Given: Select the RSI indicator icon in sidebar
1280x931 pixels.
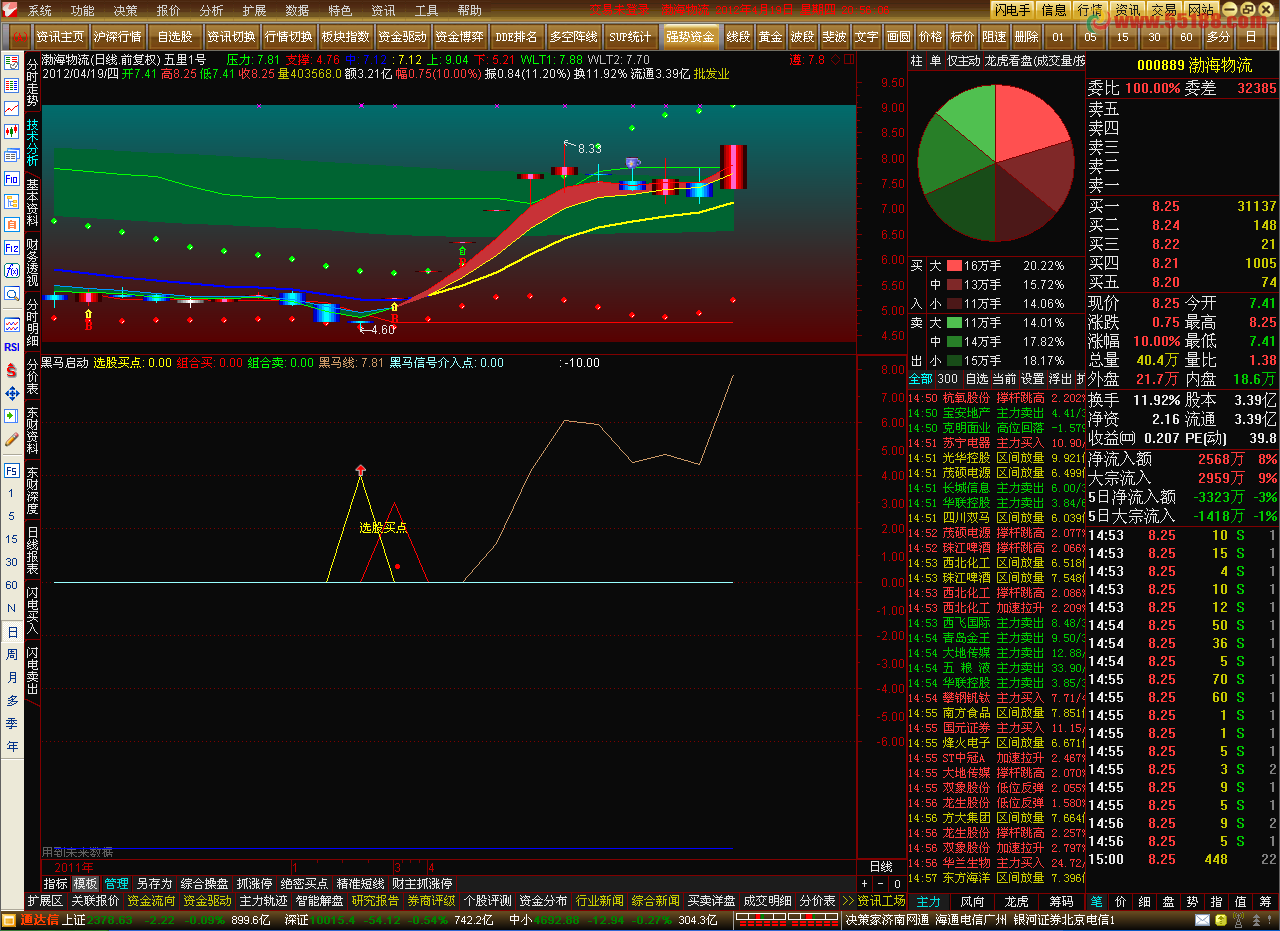Looking at the screenshot, I should point(12,347).
